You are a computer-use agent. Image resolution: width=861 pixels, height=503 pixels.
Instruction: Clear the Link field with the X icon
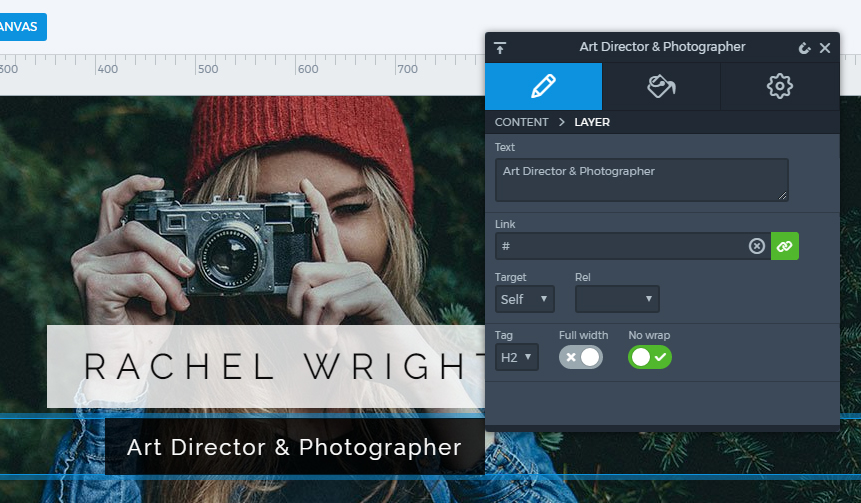coord(757,246)
